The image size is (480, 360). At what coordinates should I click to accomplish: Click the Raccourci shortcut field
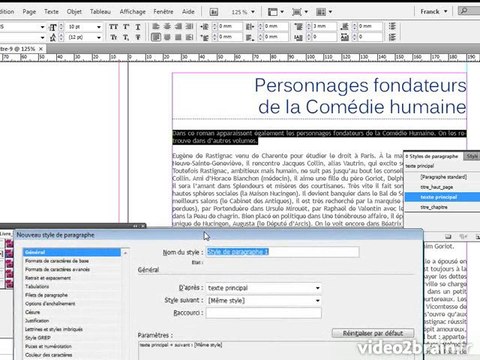click(x=264, y=313)
